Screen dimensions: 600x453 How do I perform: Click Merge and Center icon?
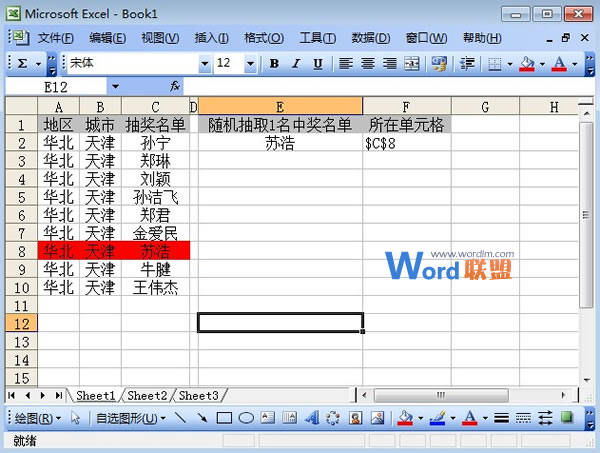point(412,63)
